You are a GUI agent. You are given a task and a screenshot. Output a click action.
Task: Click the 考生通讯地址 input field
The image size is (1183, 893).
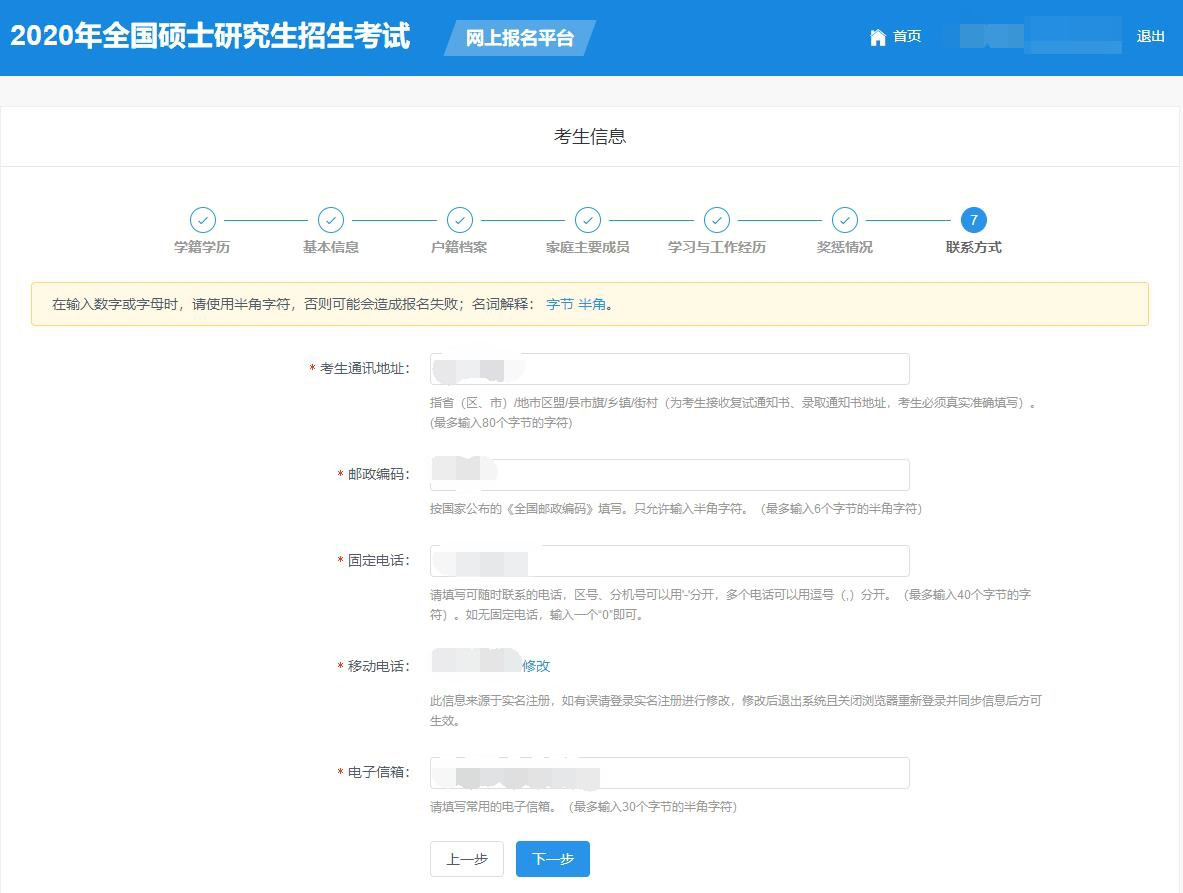coord(669,368)
